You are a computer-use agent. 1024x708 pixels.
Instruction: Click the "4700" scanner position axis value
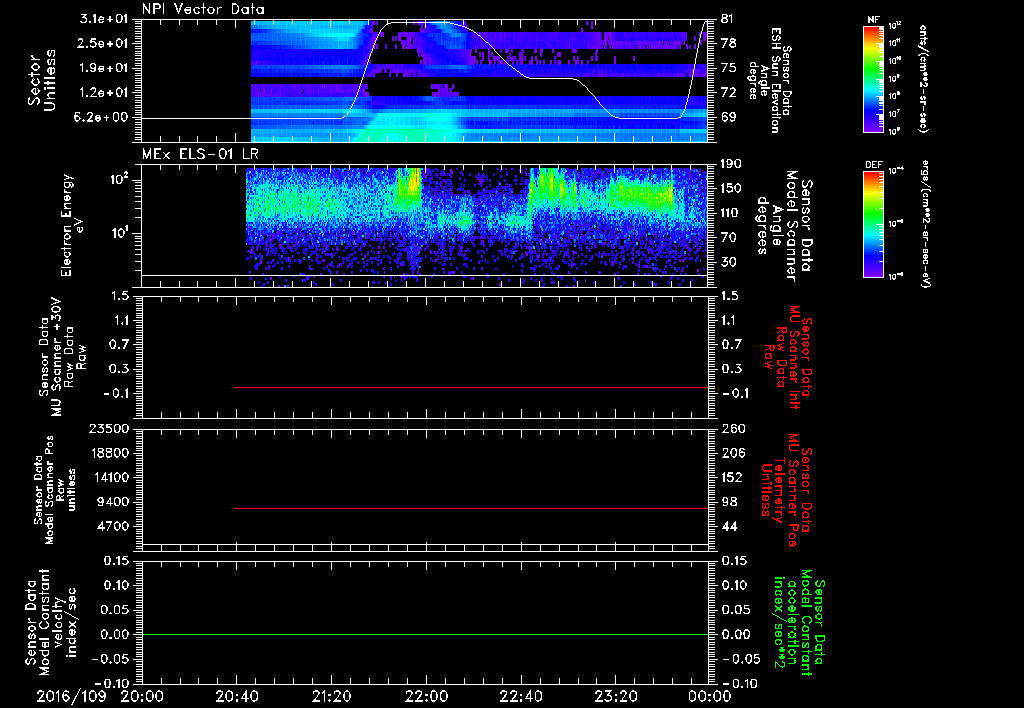pos(112,526)
